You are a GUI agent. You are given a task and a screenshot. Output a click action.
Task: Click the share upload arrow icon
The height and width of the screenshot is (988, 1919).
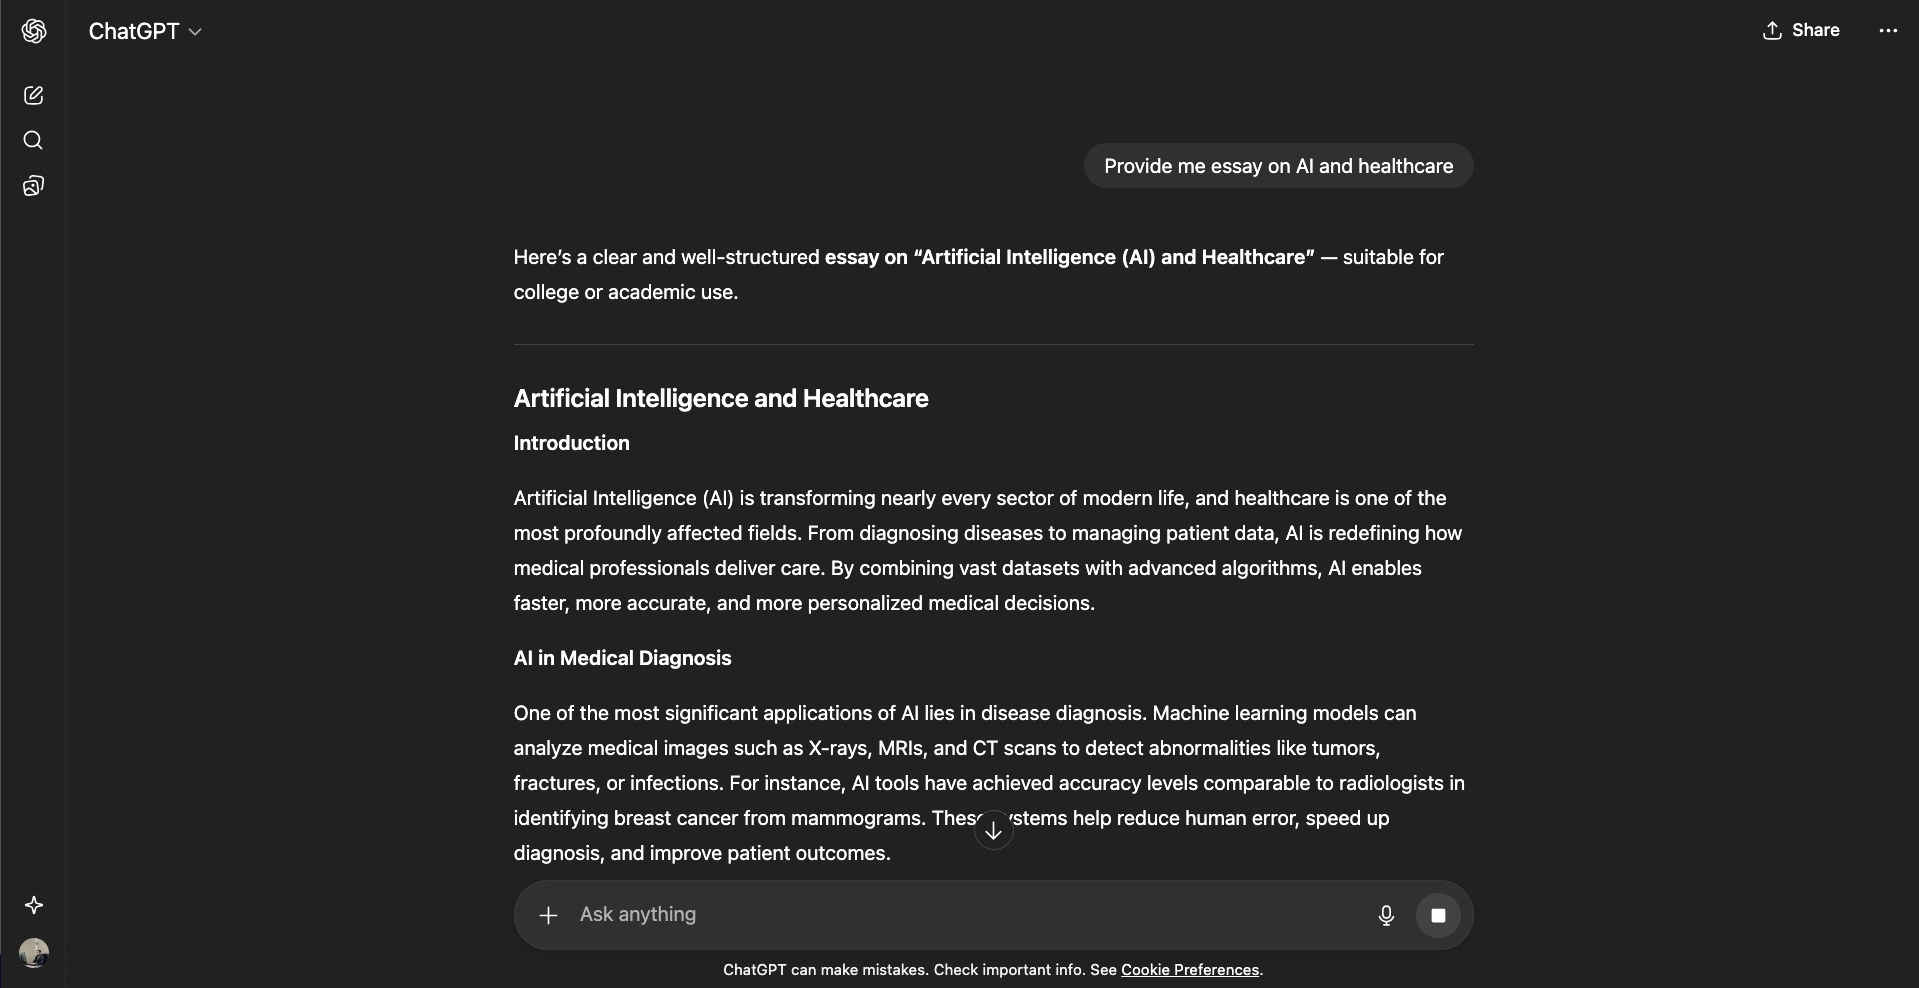pos(1772,30)
